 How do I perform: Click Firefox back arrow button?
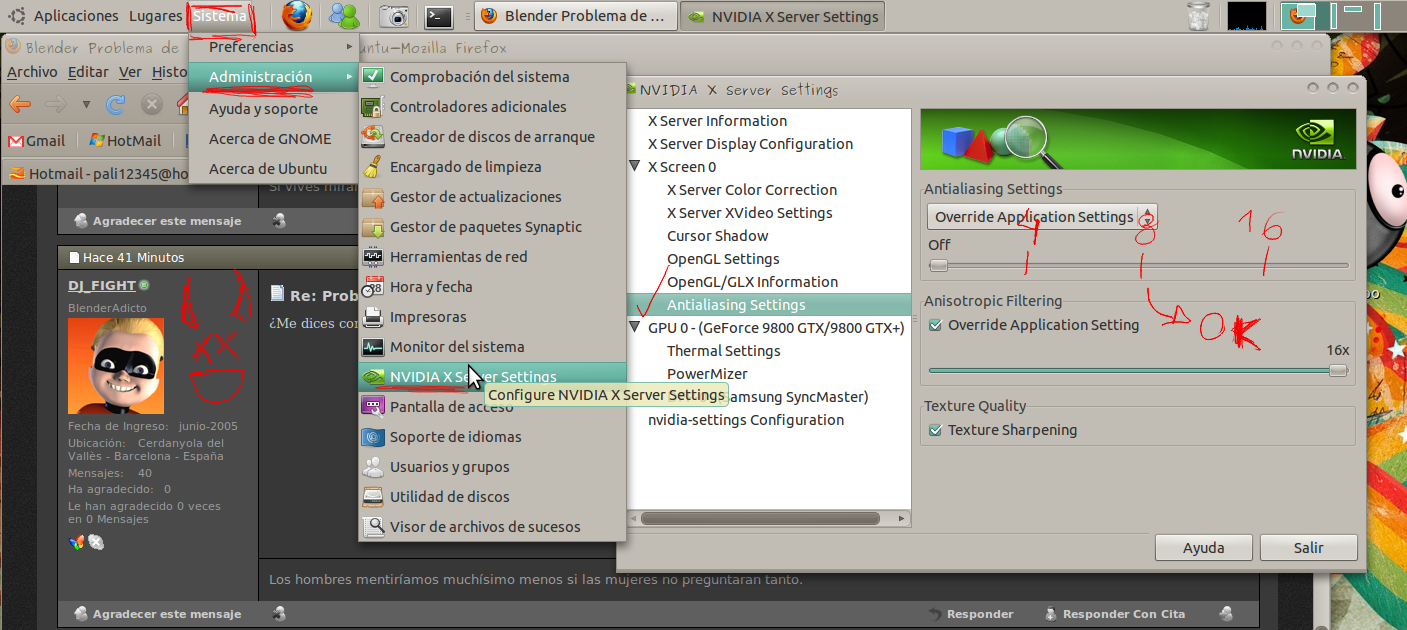coord(20,104)
